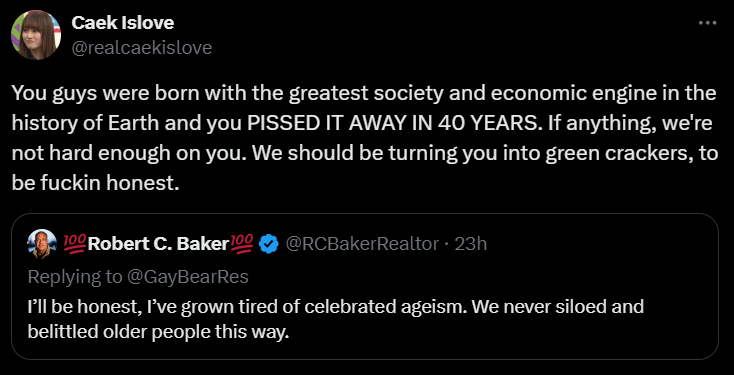
Task: Click the 100 emoji before Robert's name
Action: coord(75,243)
